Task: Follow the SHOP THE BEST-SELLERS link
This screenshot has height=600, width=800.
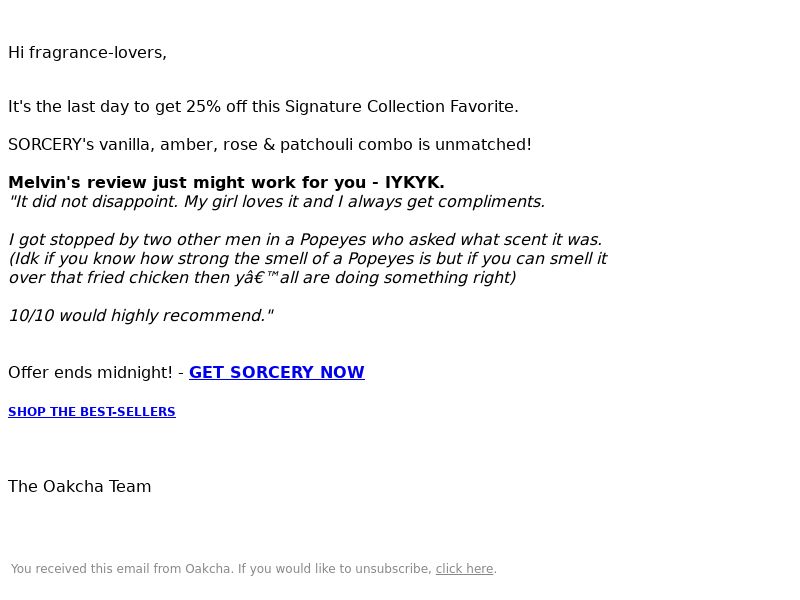Action: 92,412
